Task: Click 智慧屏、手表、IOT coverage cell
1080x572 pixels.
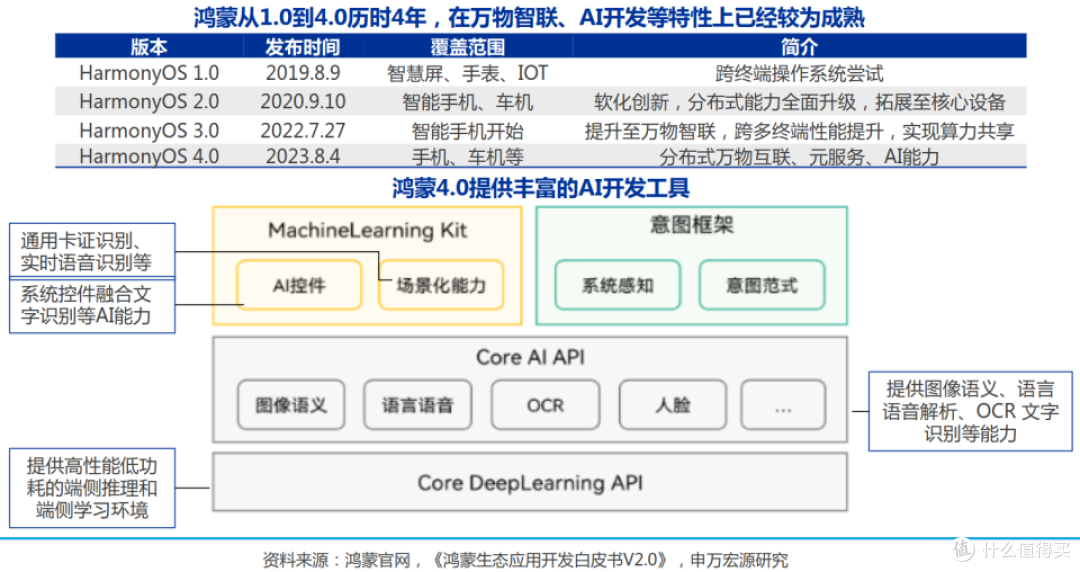Action: click(468, 73)
